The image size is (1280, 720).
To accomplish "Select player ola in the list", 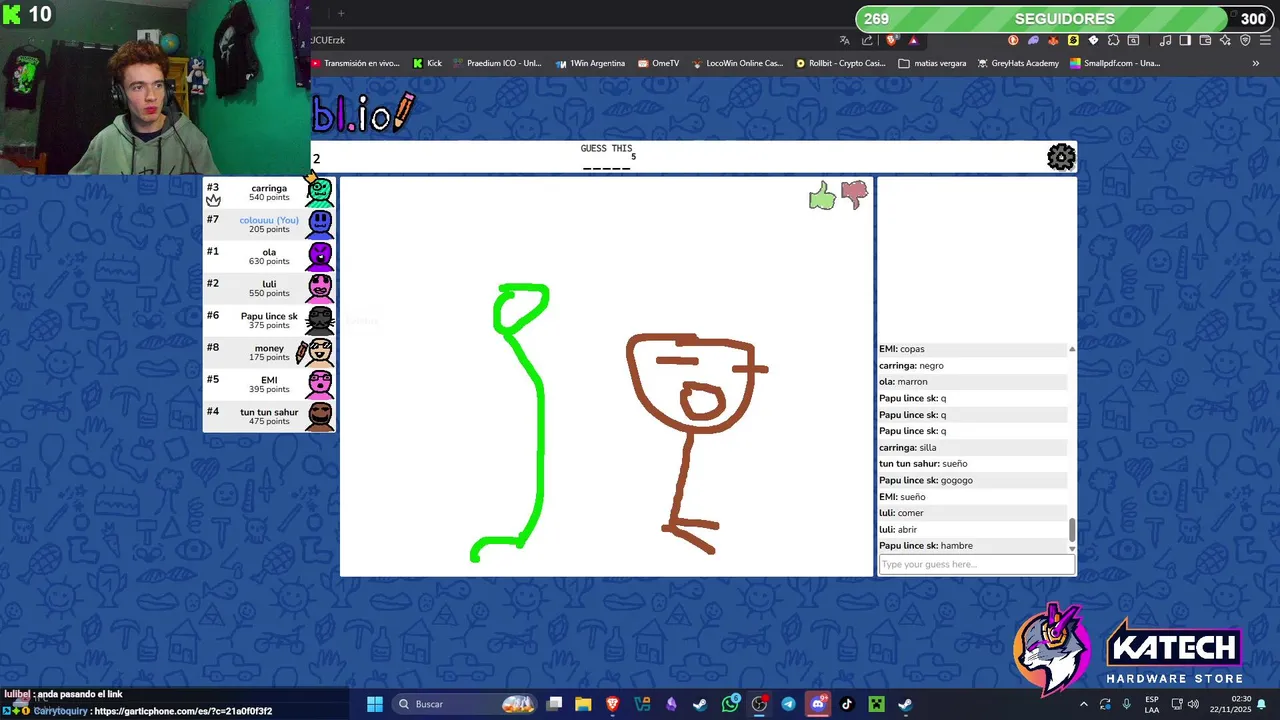I will pos(269,256).
